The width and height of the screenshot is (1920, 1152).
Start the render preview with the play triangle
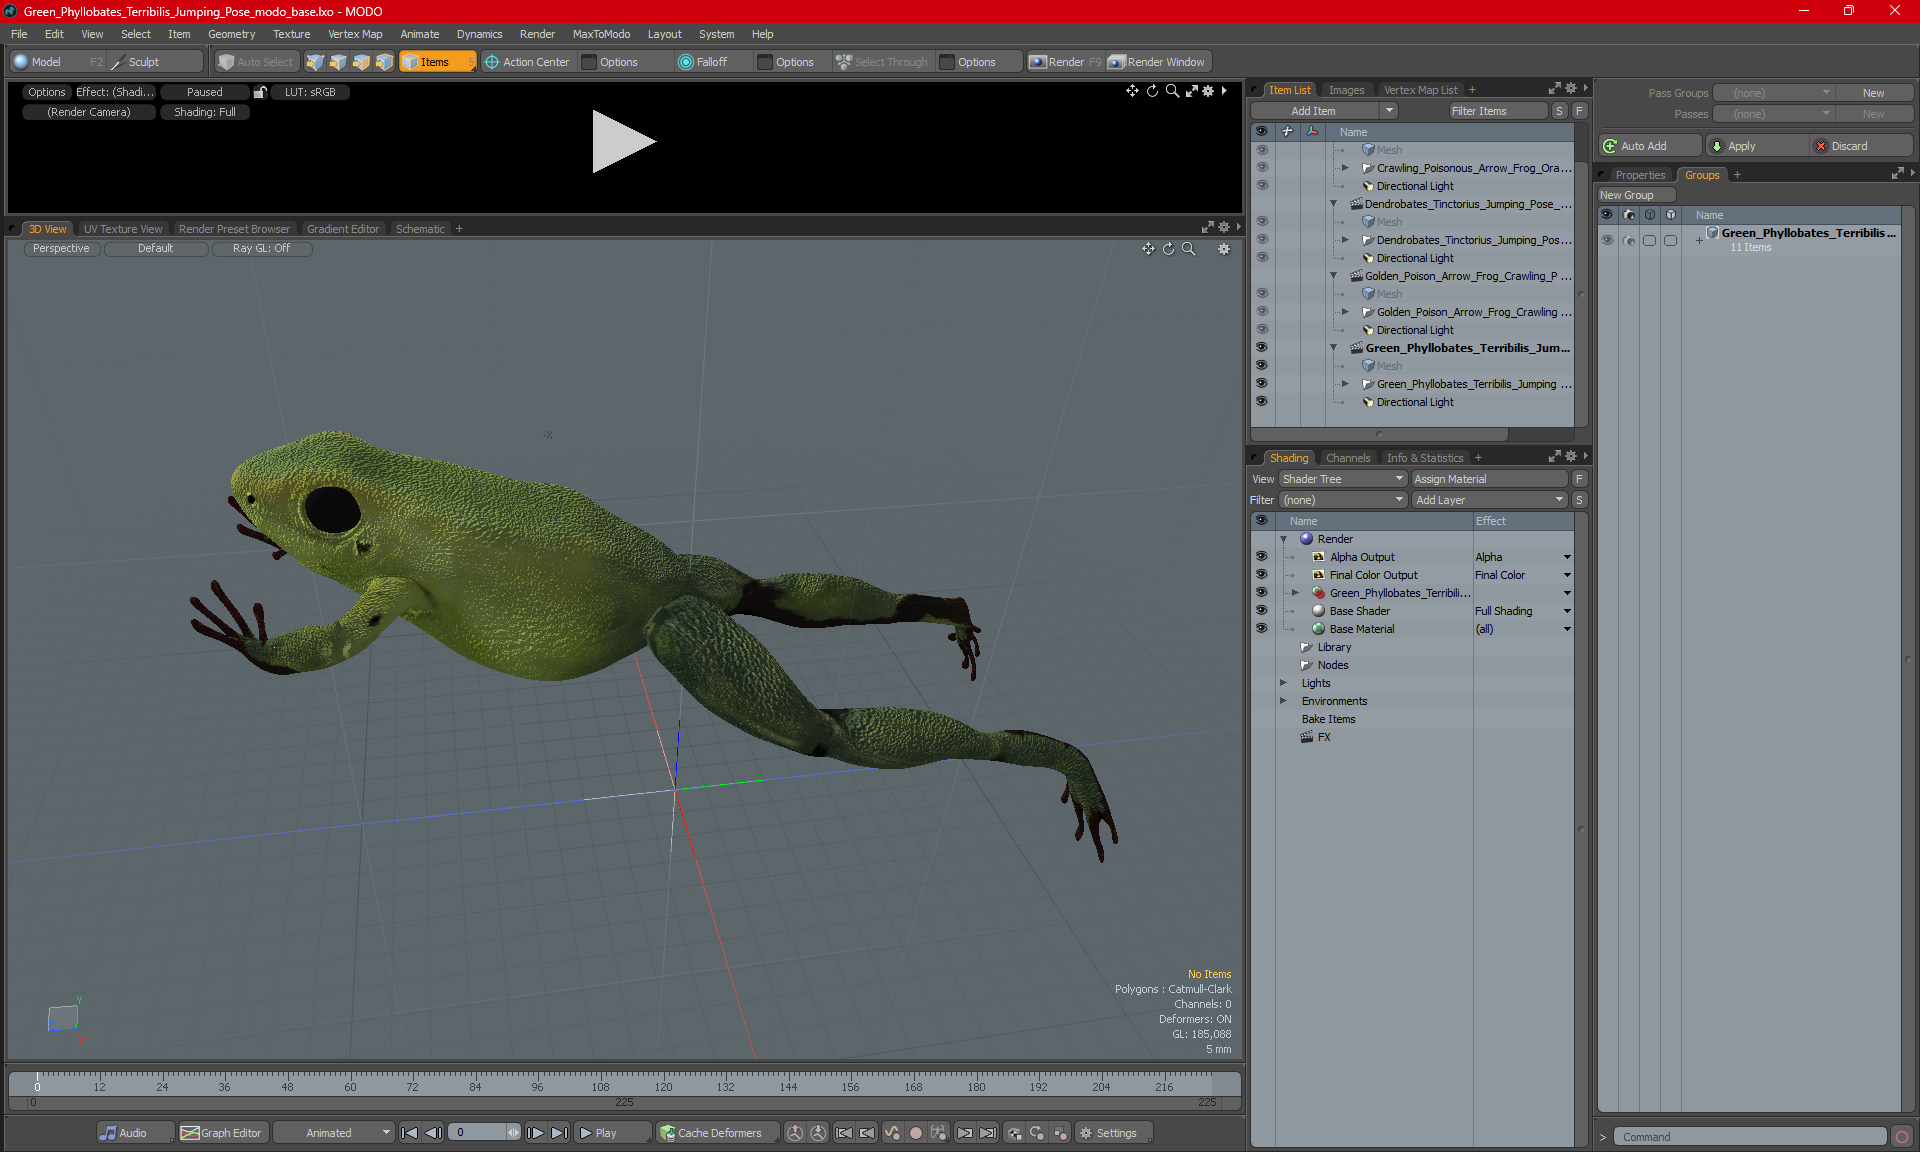[622, 141]
